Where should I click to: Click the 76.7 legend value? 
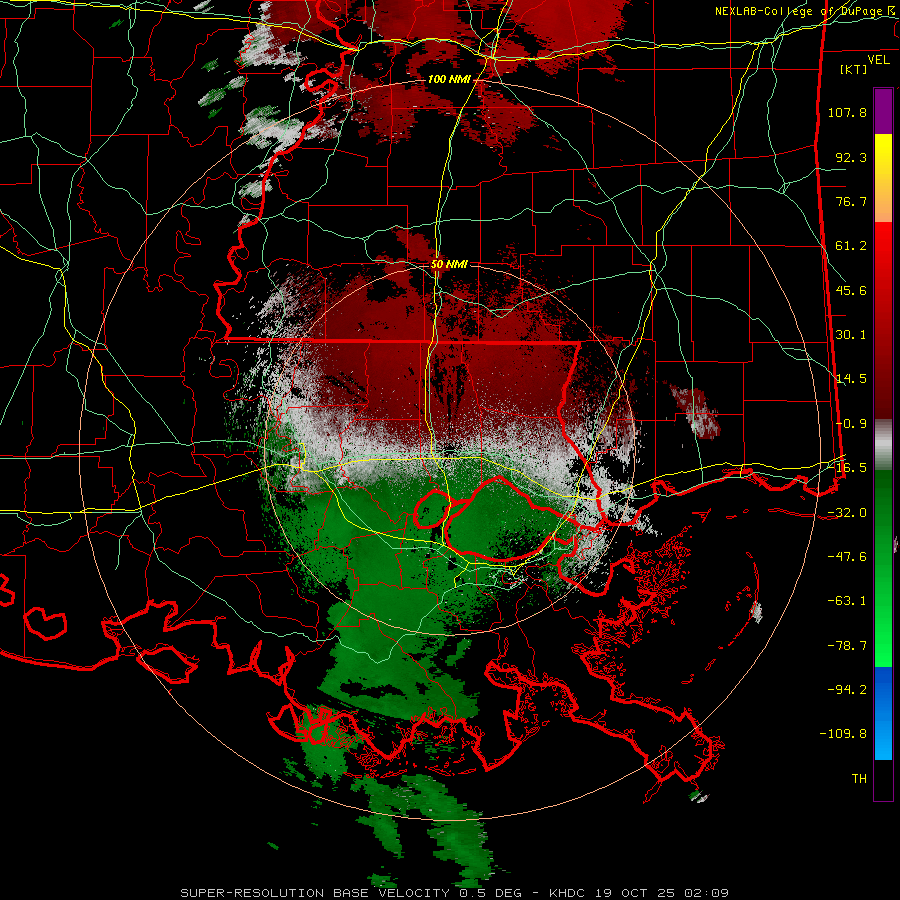tap(851, 201)
